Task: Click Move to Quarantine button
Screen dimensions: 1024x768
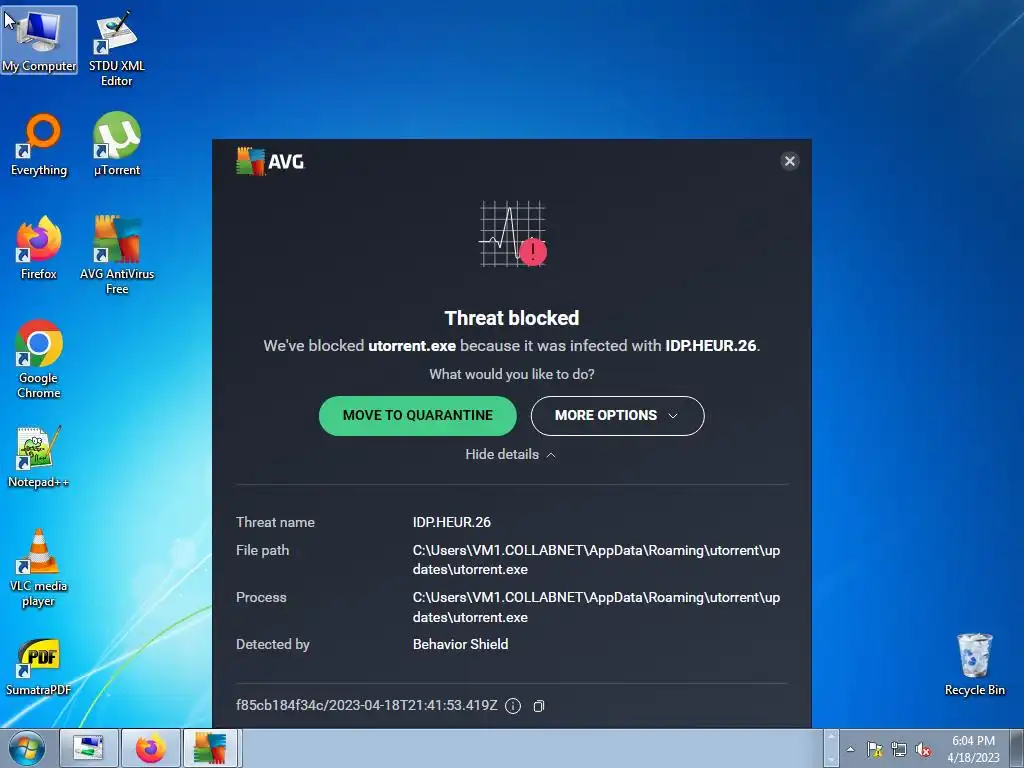Action: coord(417,415)
